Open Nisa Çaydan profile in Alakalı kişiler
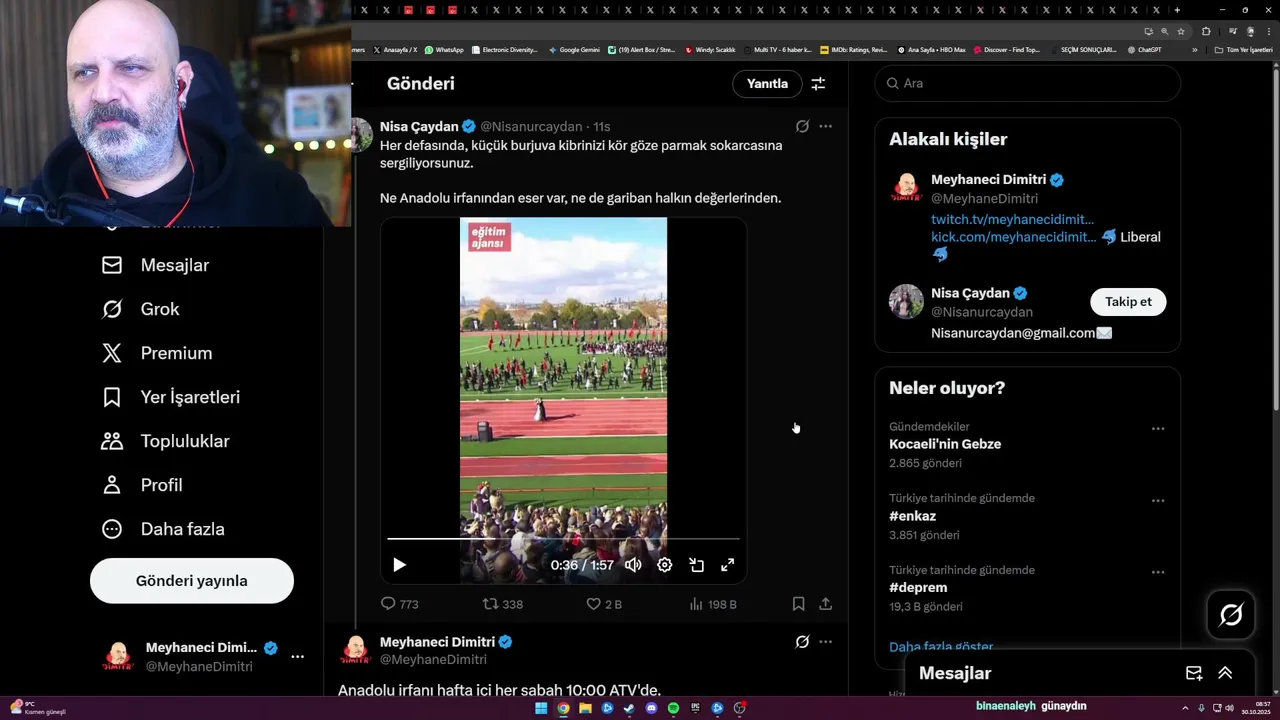Viewport: 1280px width, 720px height. tap(970, 293)
